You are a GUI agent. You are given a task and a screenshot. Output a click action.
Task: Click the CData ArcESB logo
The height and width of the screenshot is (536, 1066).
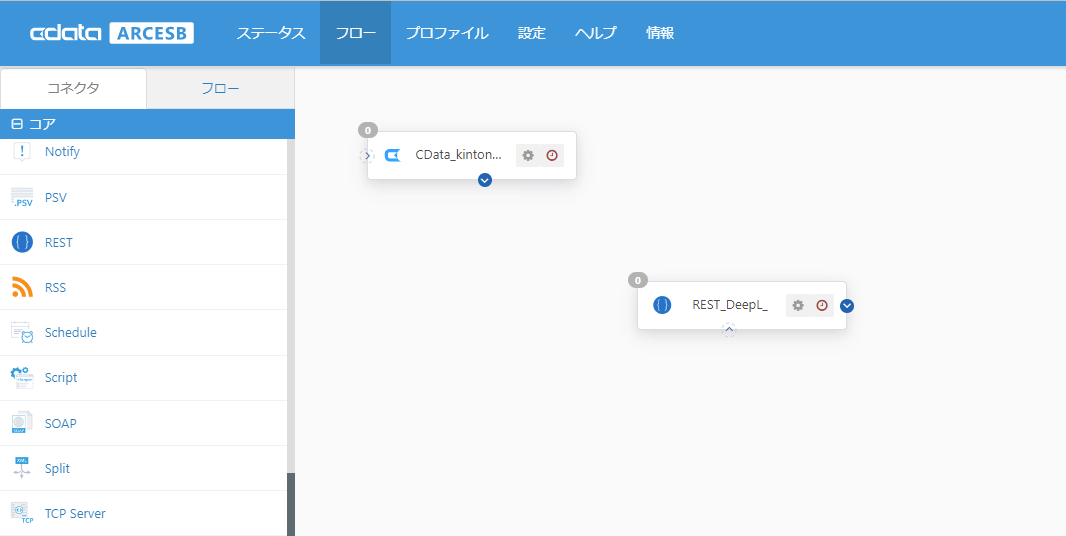[x=112, y=33]
